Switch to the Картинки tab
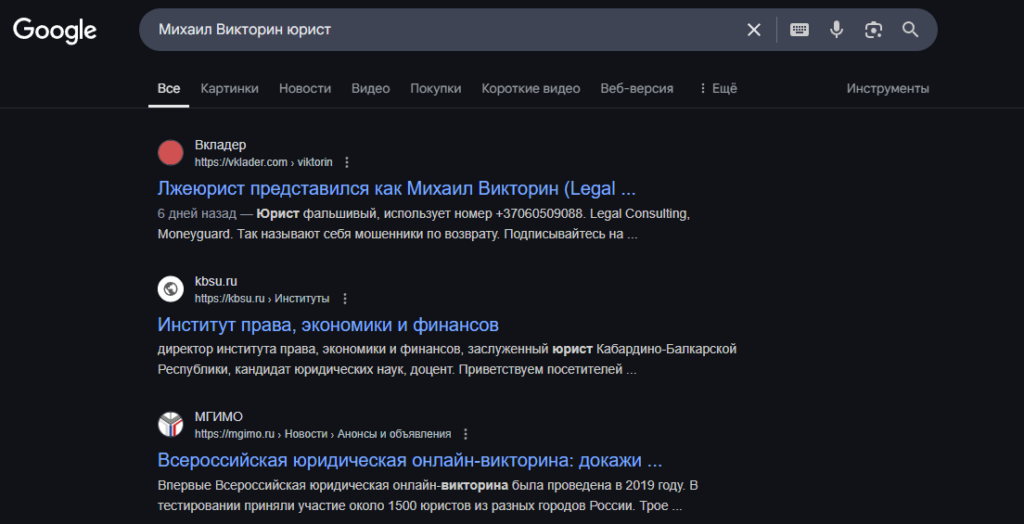The height and width of the screenshot is (524, 1024). [x=229, y=88]
